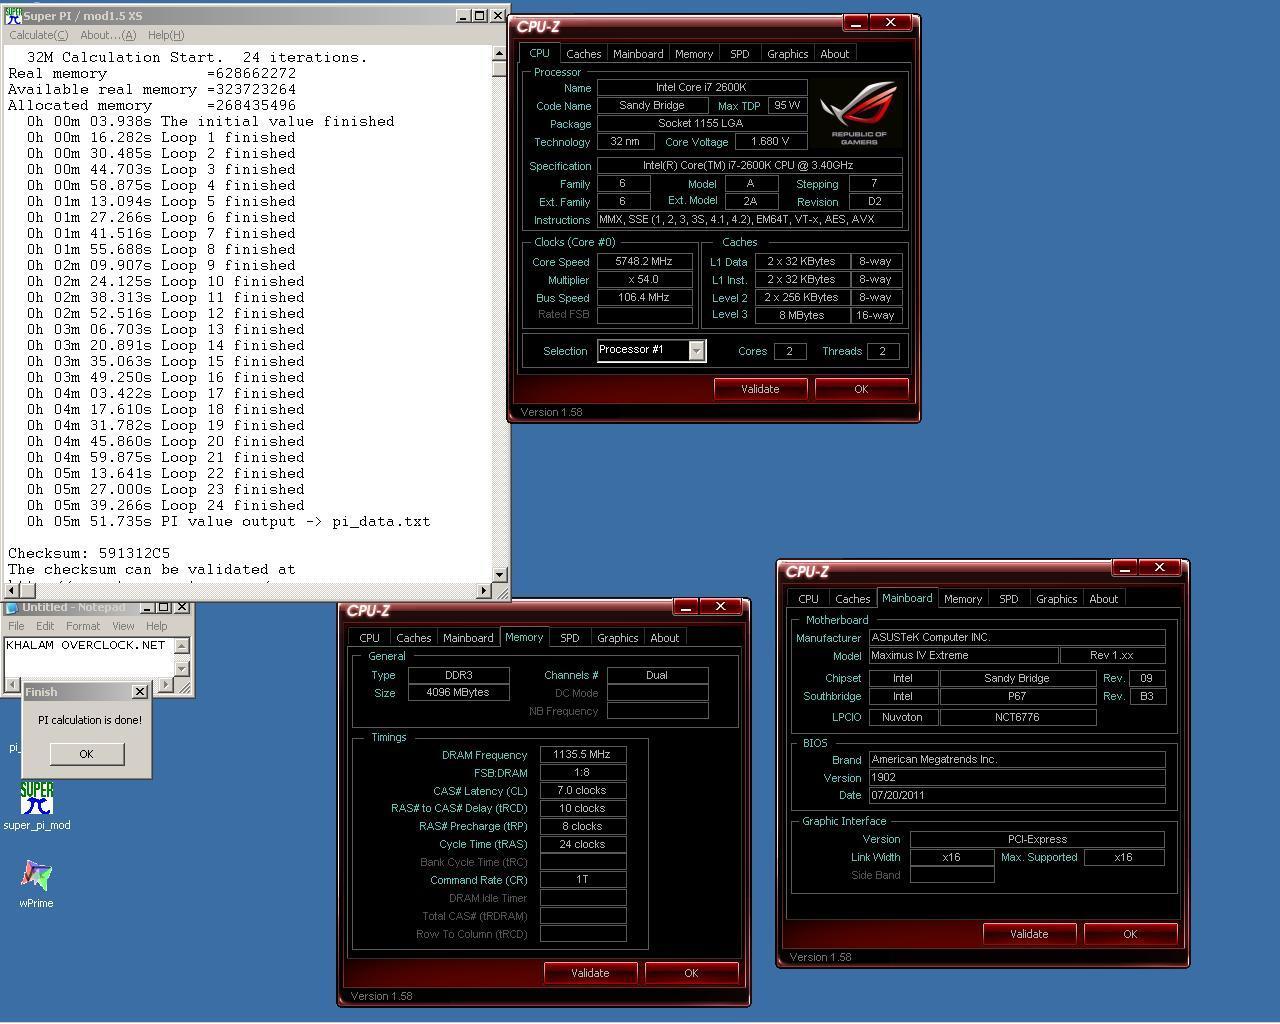Click the CAS# Latency 7.0 clocks value
Screen dimensions: 1280x1024
coord(583,791)
